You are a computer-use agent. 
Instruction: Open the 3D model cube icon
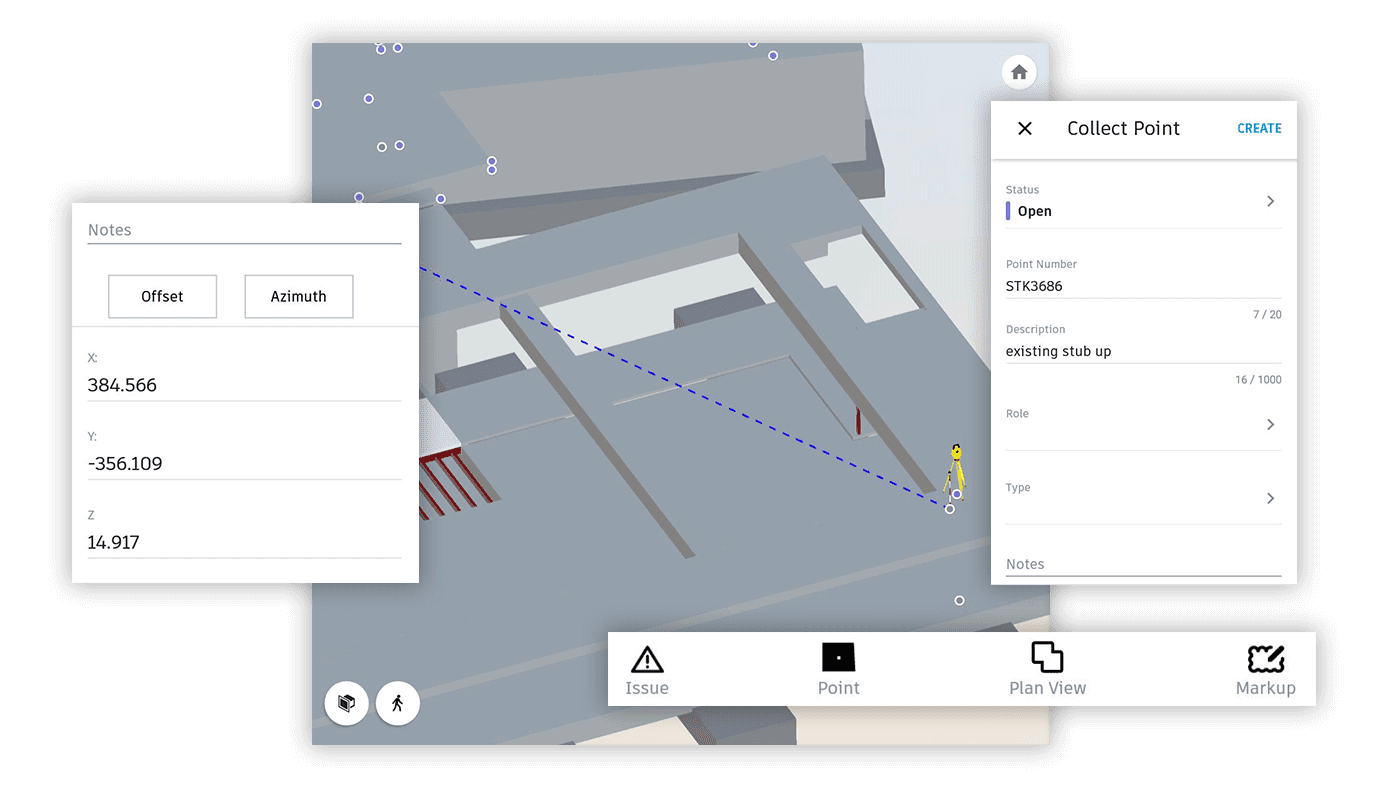347,703
